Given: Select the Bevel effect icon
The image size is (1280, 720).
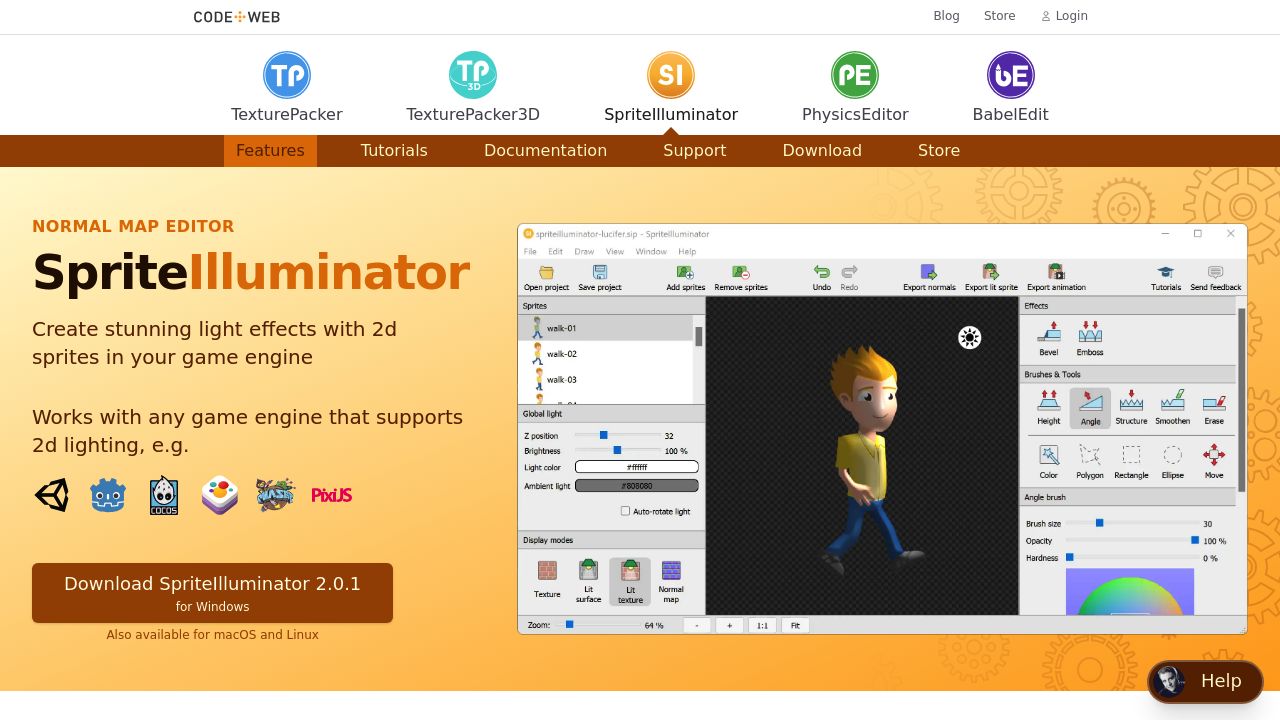Looking at the screenshot, I should point(1049,333).
